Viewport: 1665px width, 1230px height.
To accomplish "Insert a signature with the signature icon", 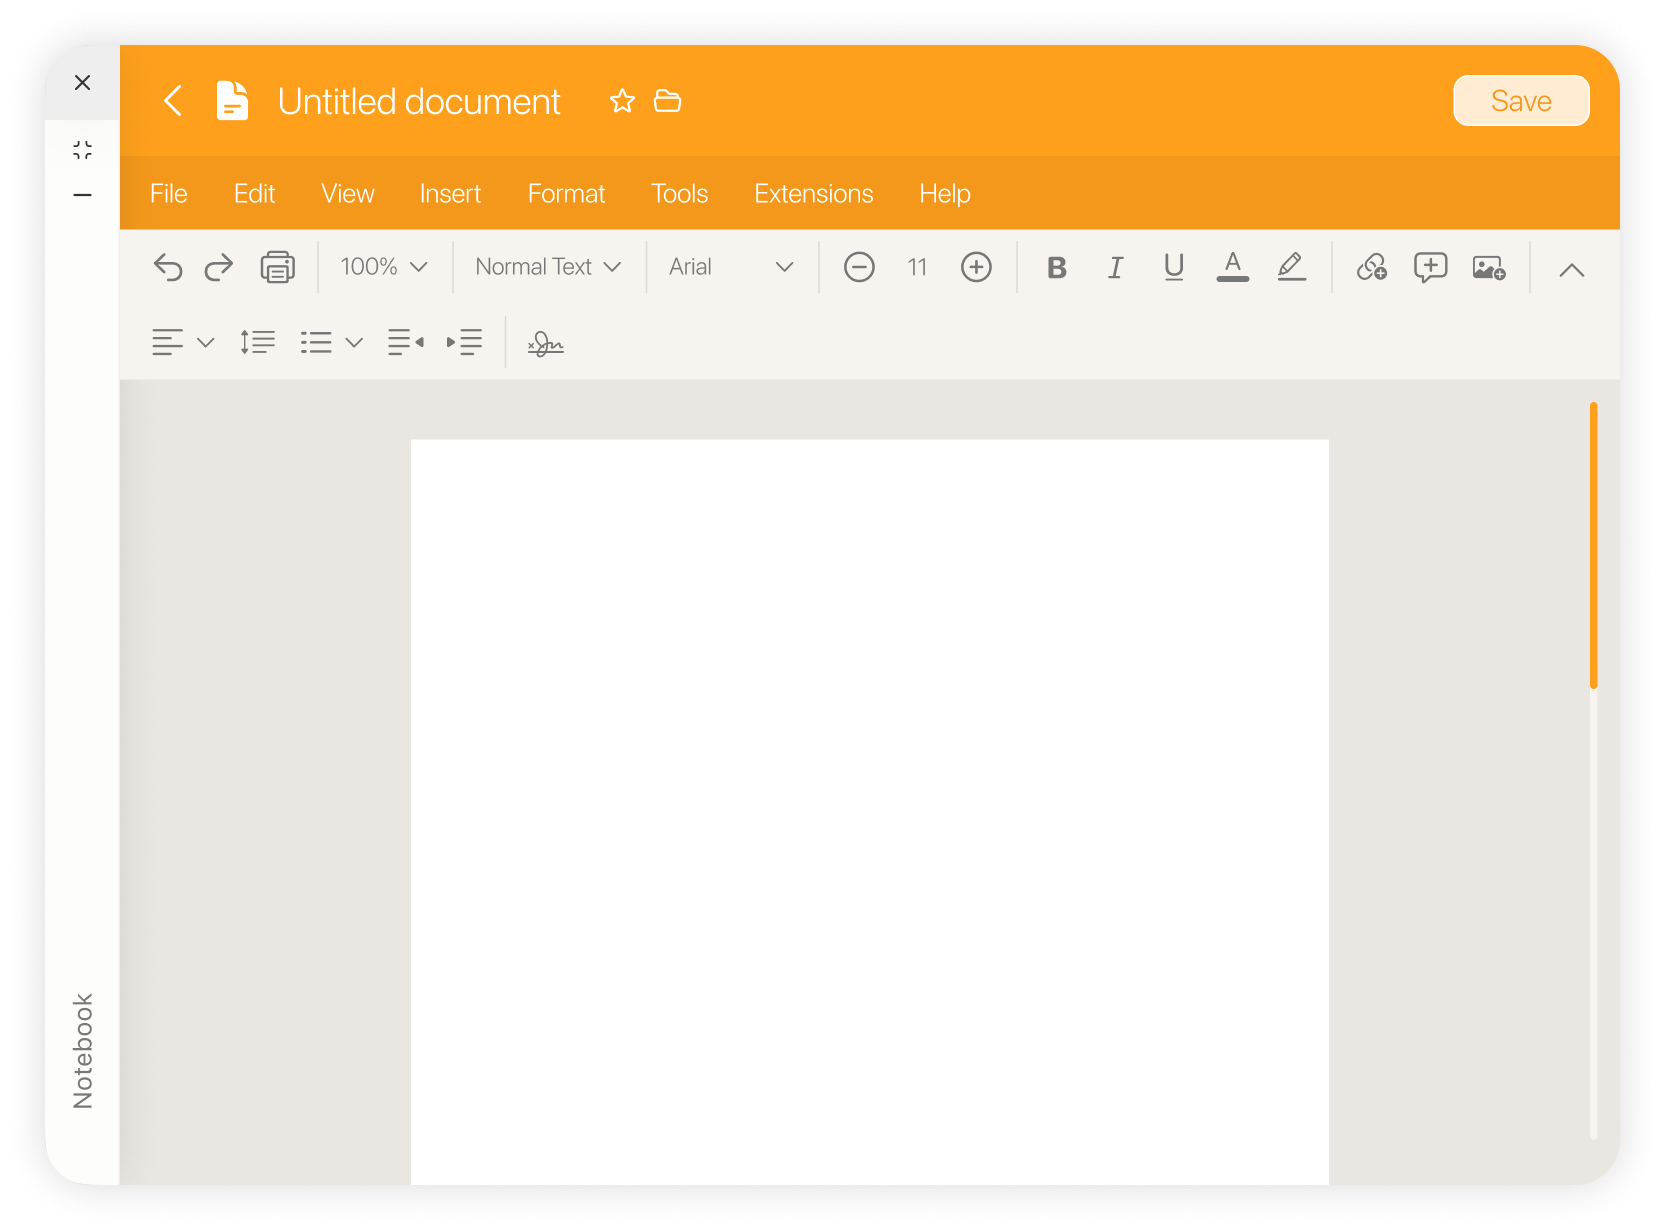I will pyautogui.click(x=546, y=343).
